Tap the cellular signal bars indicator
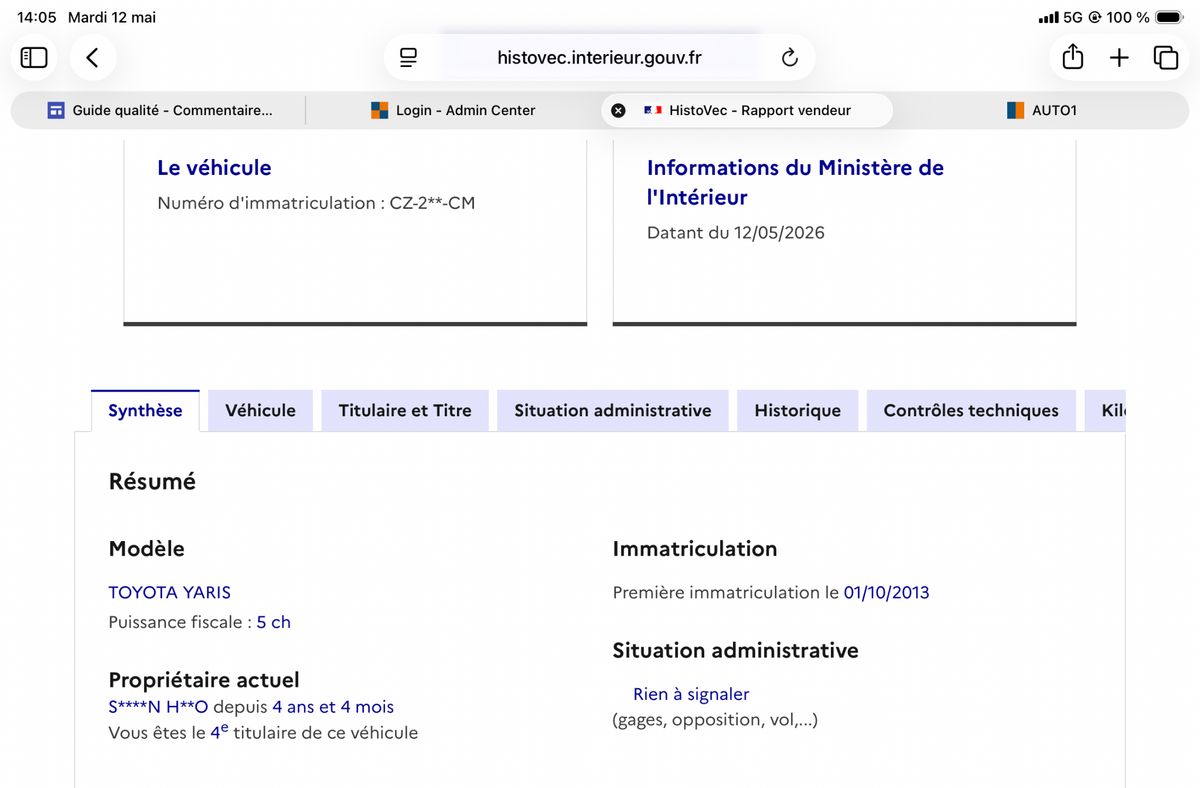 (x=1048, y=17)
